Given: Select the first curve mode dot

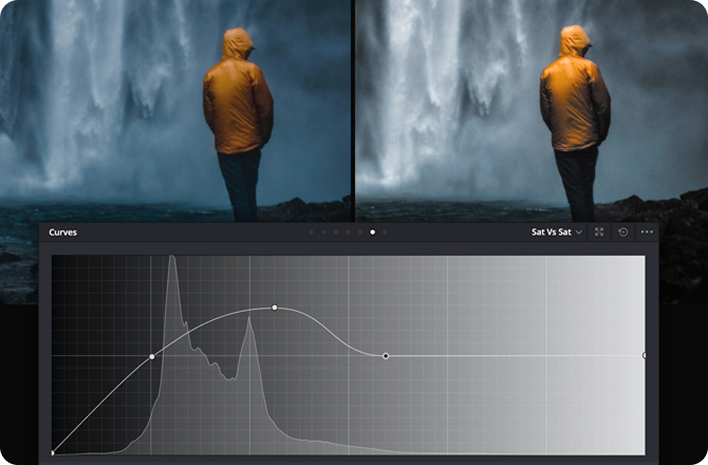Looking at the screenshot, I should pos(311,232).
